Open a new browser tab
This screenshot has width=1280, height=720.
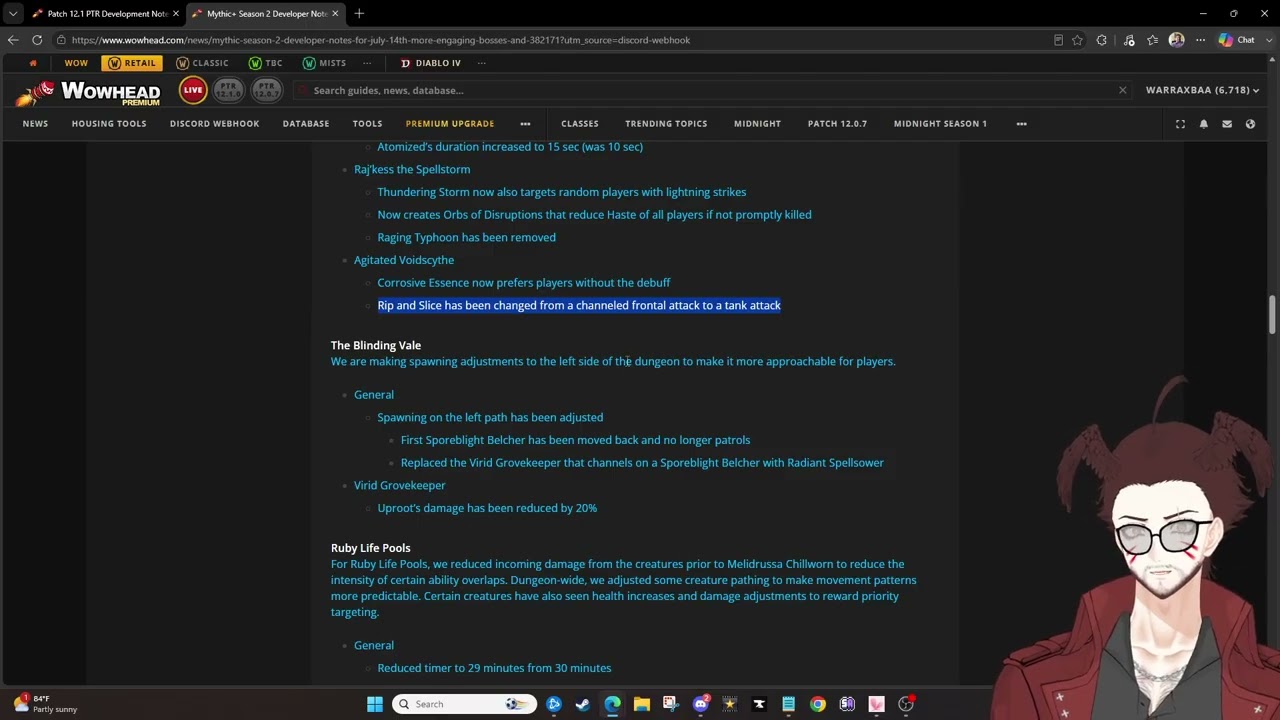359,14
